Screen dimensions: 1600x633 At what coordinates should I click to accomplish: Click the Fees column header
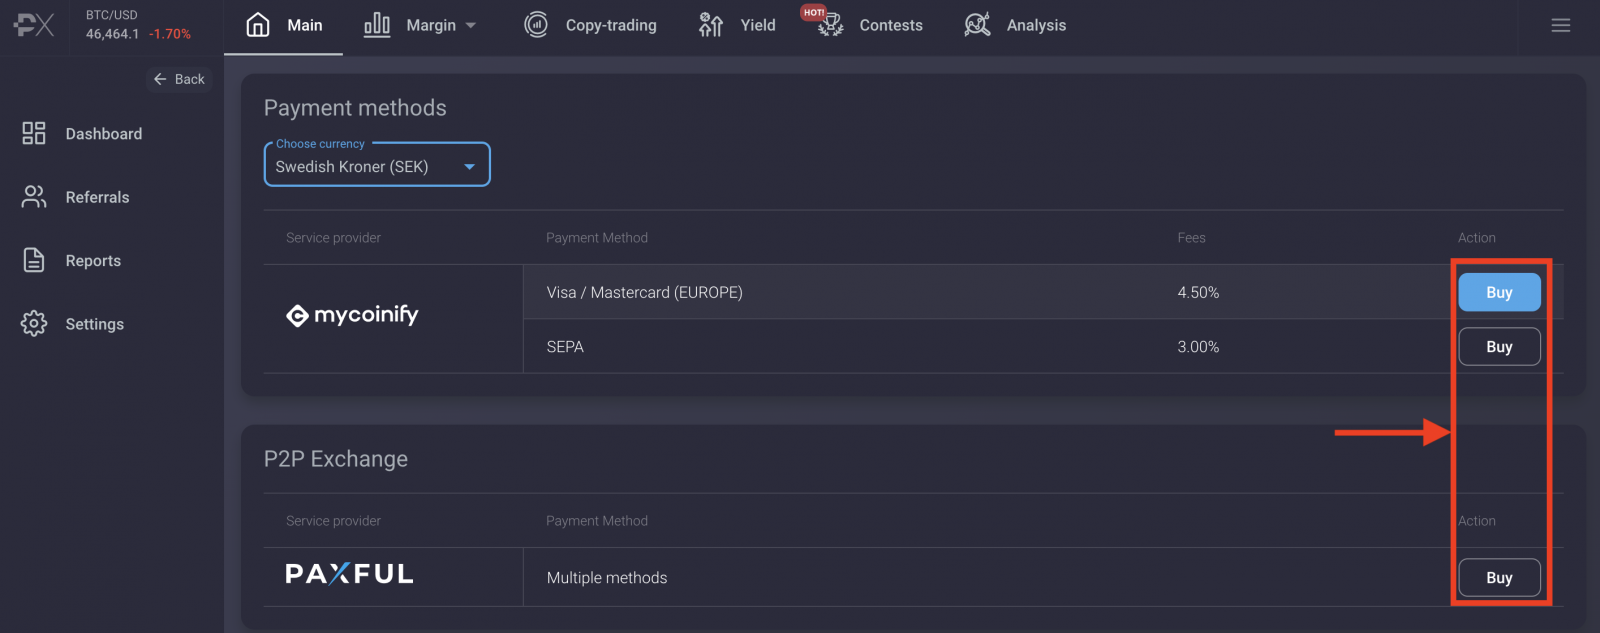point(1191,237)
